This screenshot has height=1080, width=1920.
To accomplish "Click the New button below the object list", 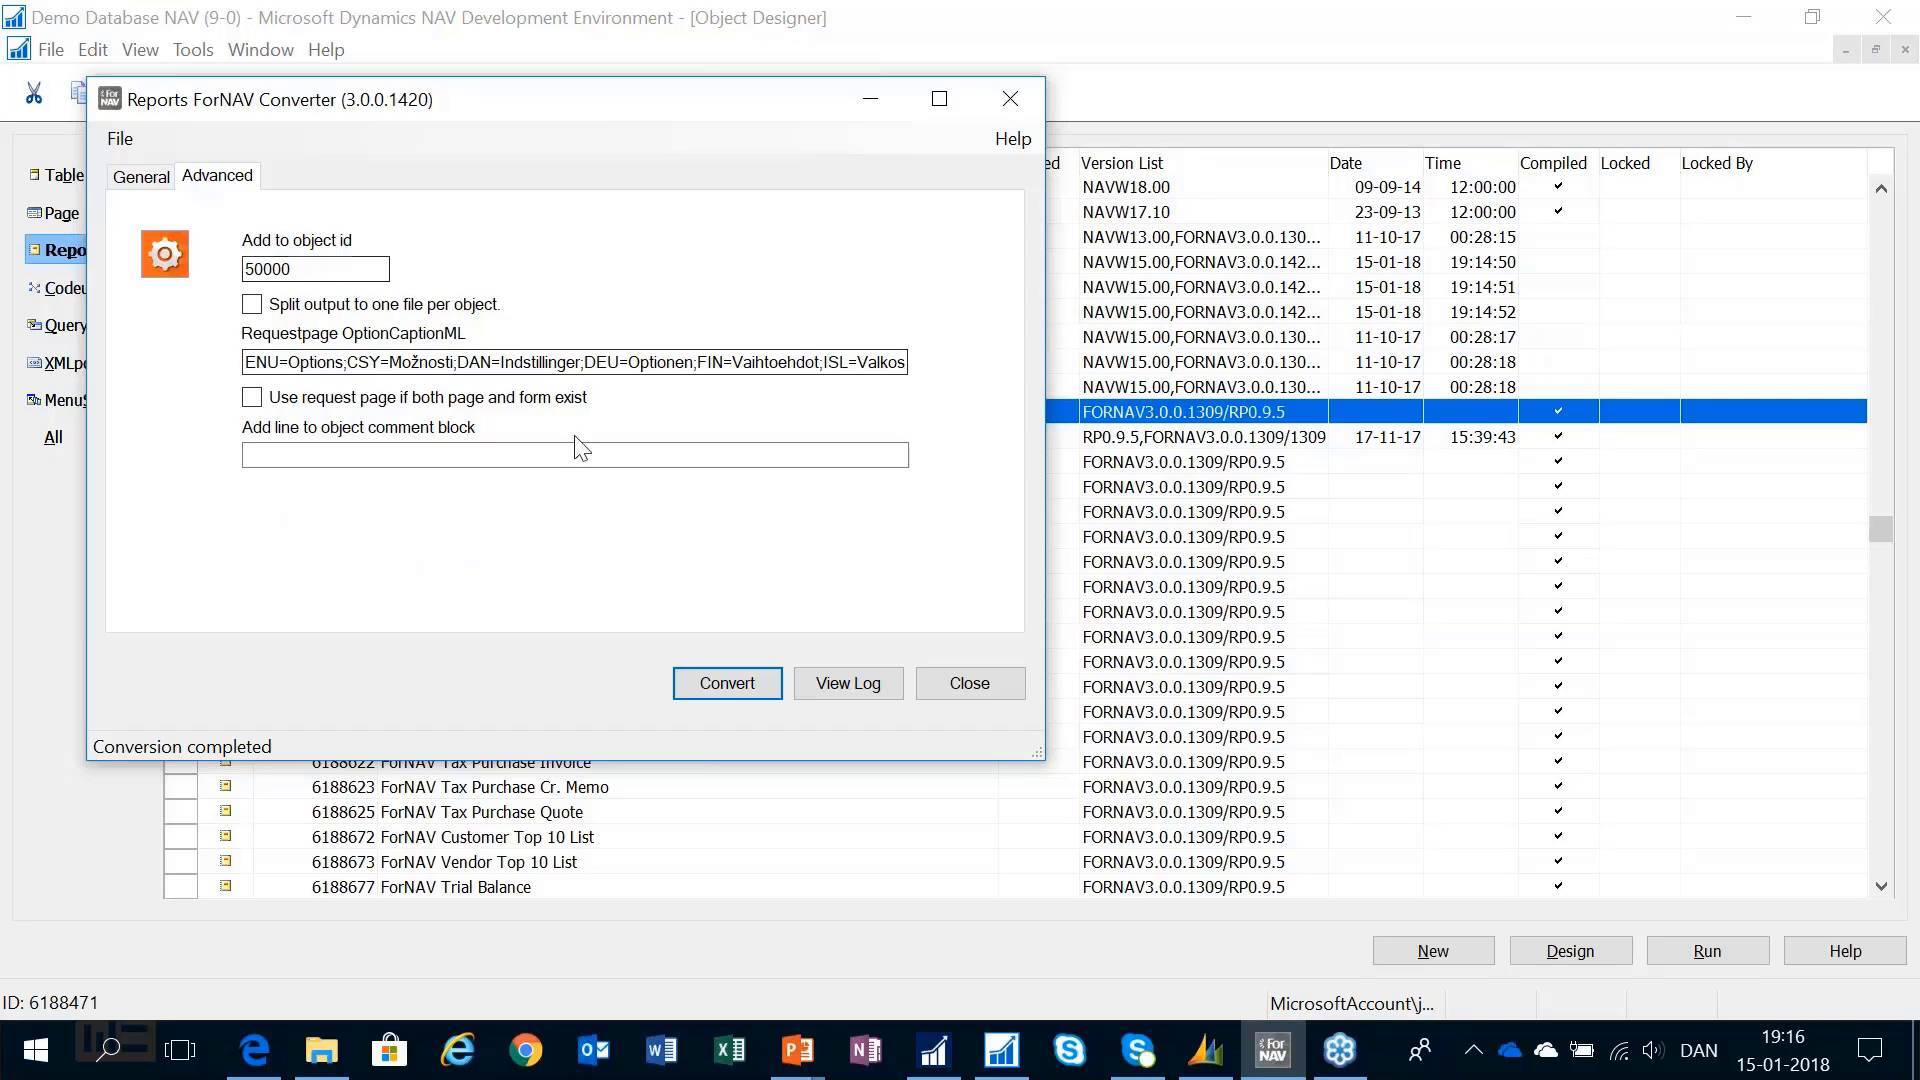I will click(x=1432, y=950).
